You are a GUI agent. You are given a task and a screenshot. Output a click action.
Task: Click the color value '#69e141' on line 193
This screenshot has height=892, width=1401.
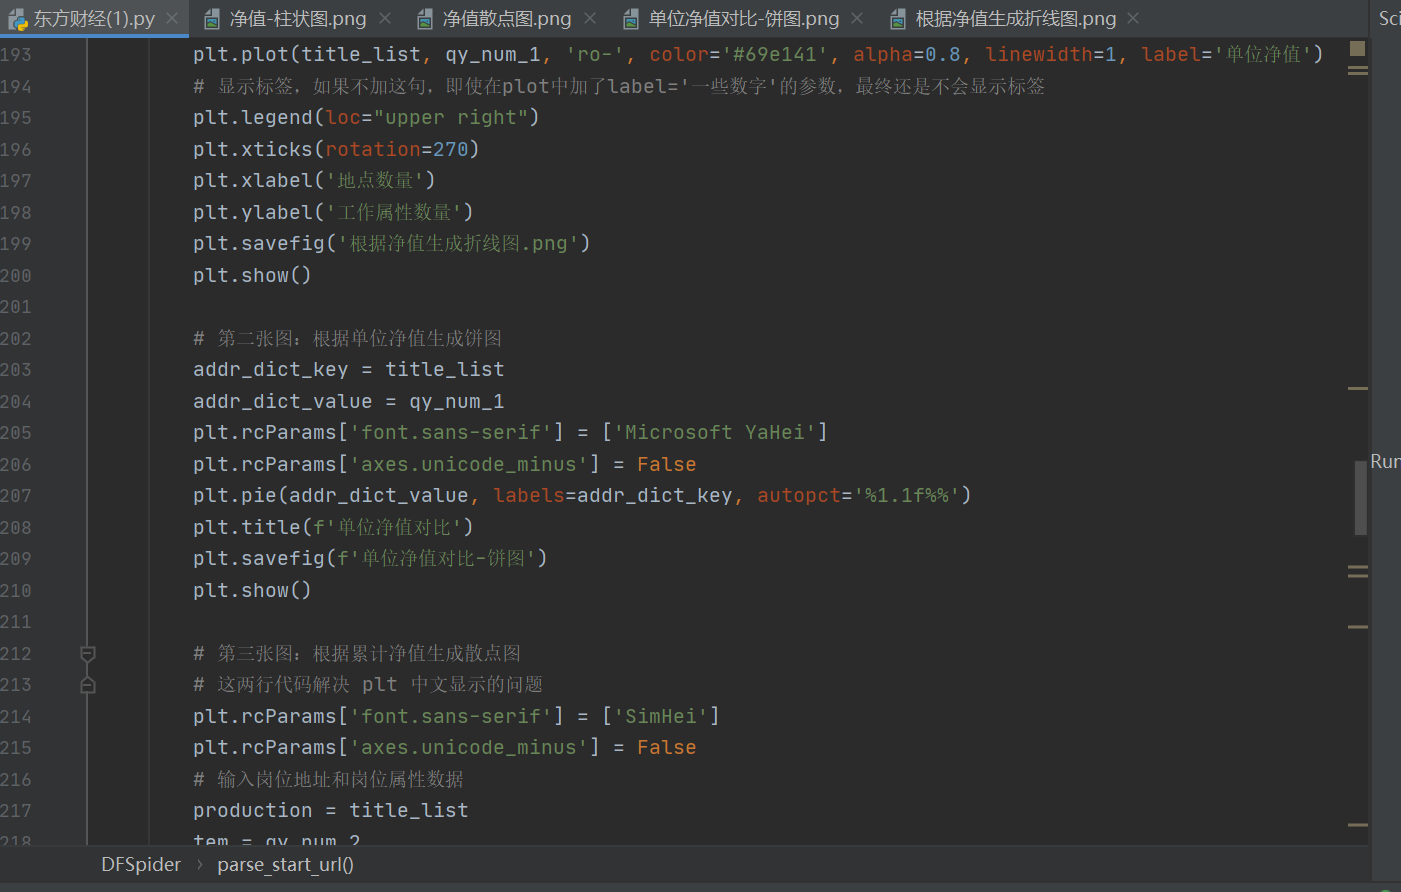775,55
